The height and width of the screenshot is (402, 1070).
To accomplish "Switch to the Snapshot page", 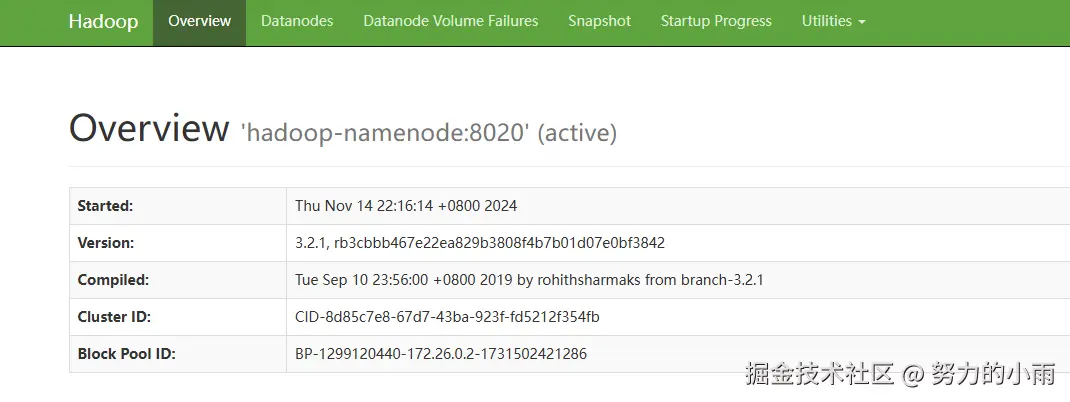I will point(599,21).
